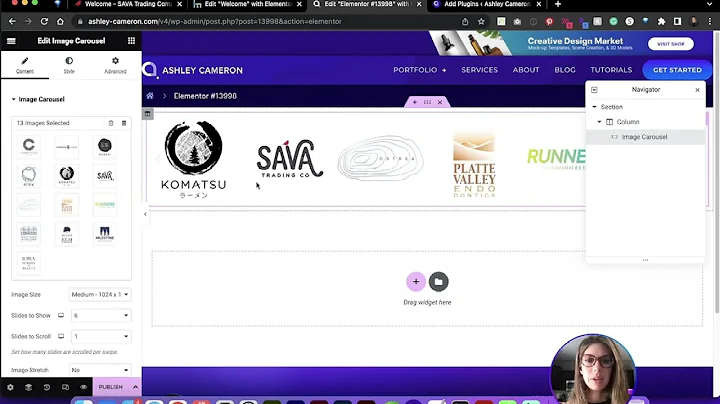Open the Slides to Scroll dropdown
This screenshot has width=720, height=404.
100,337
